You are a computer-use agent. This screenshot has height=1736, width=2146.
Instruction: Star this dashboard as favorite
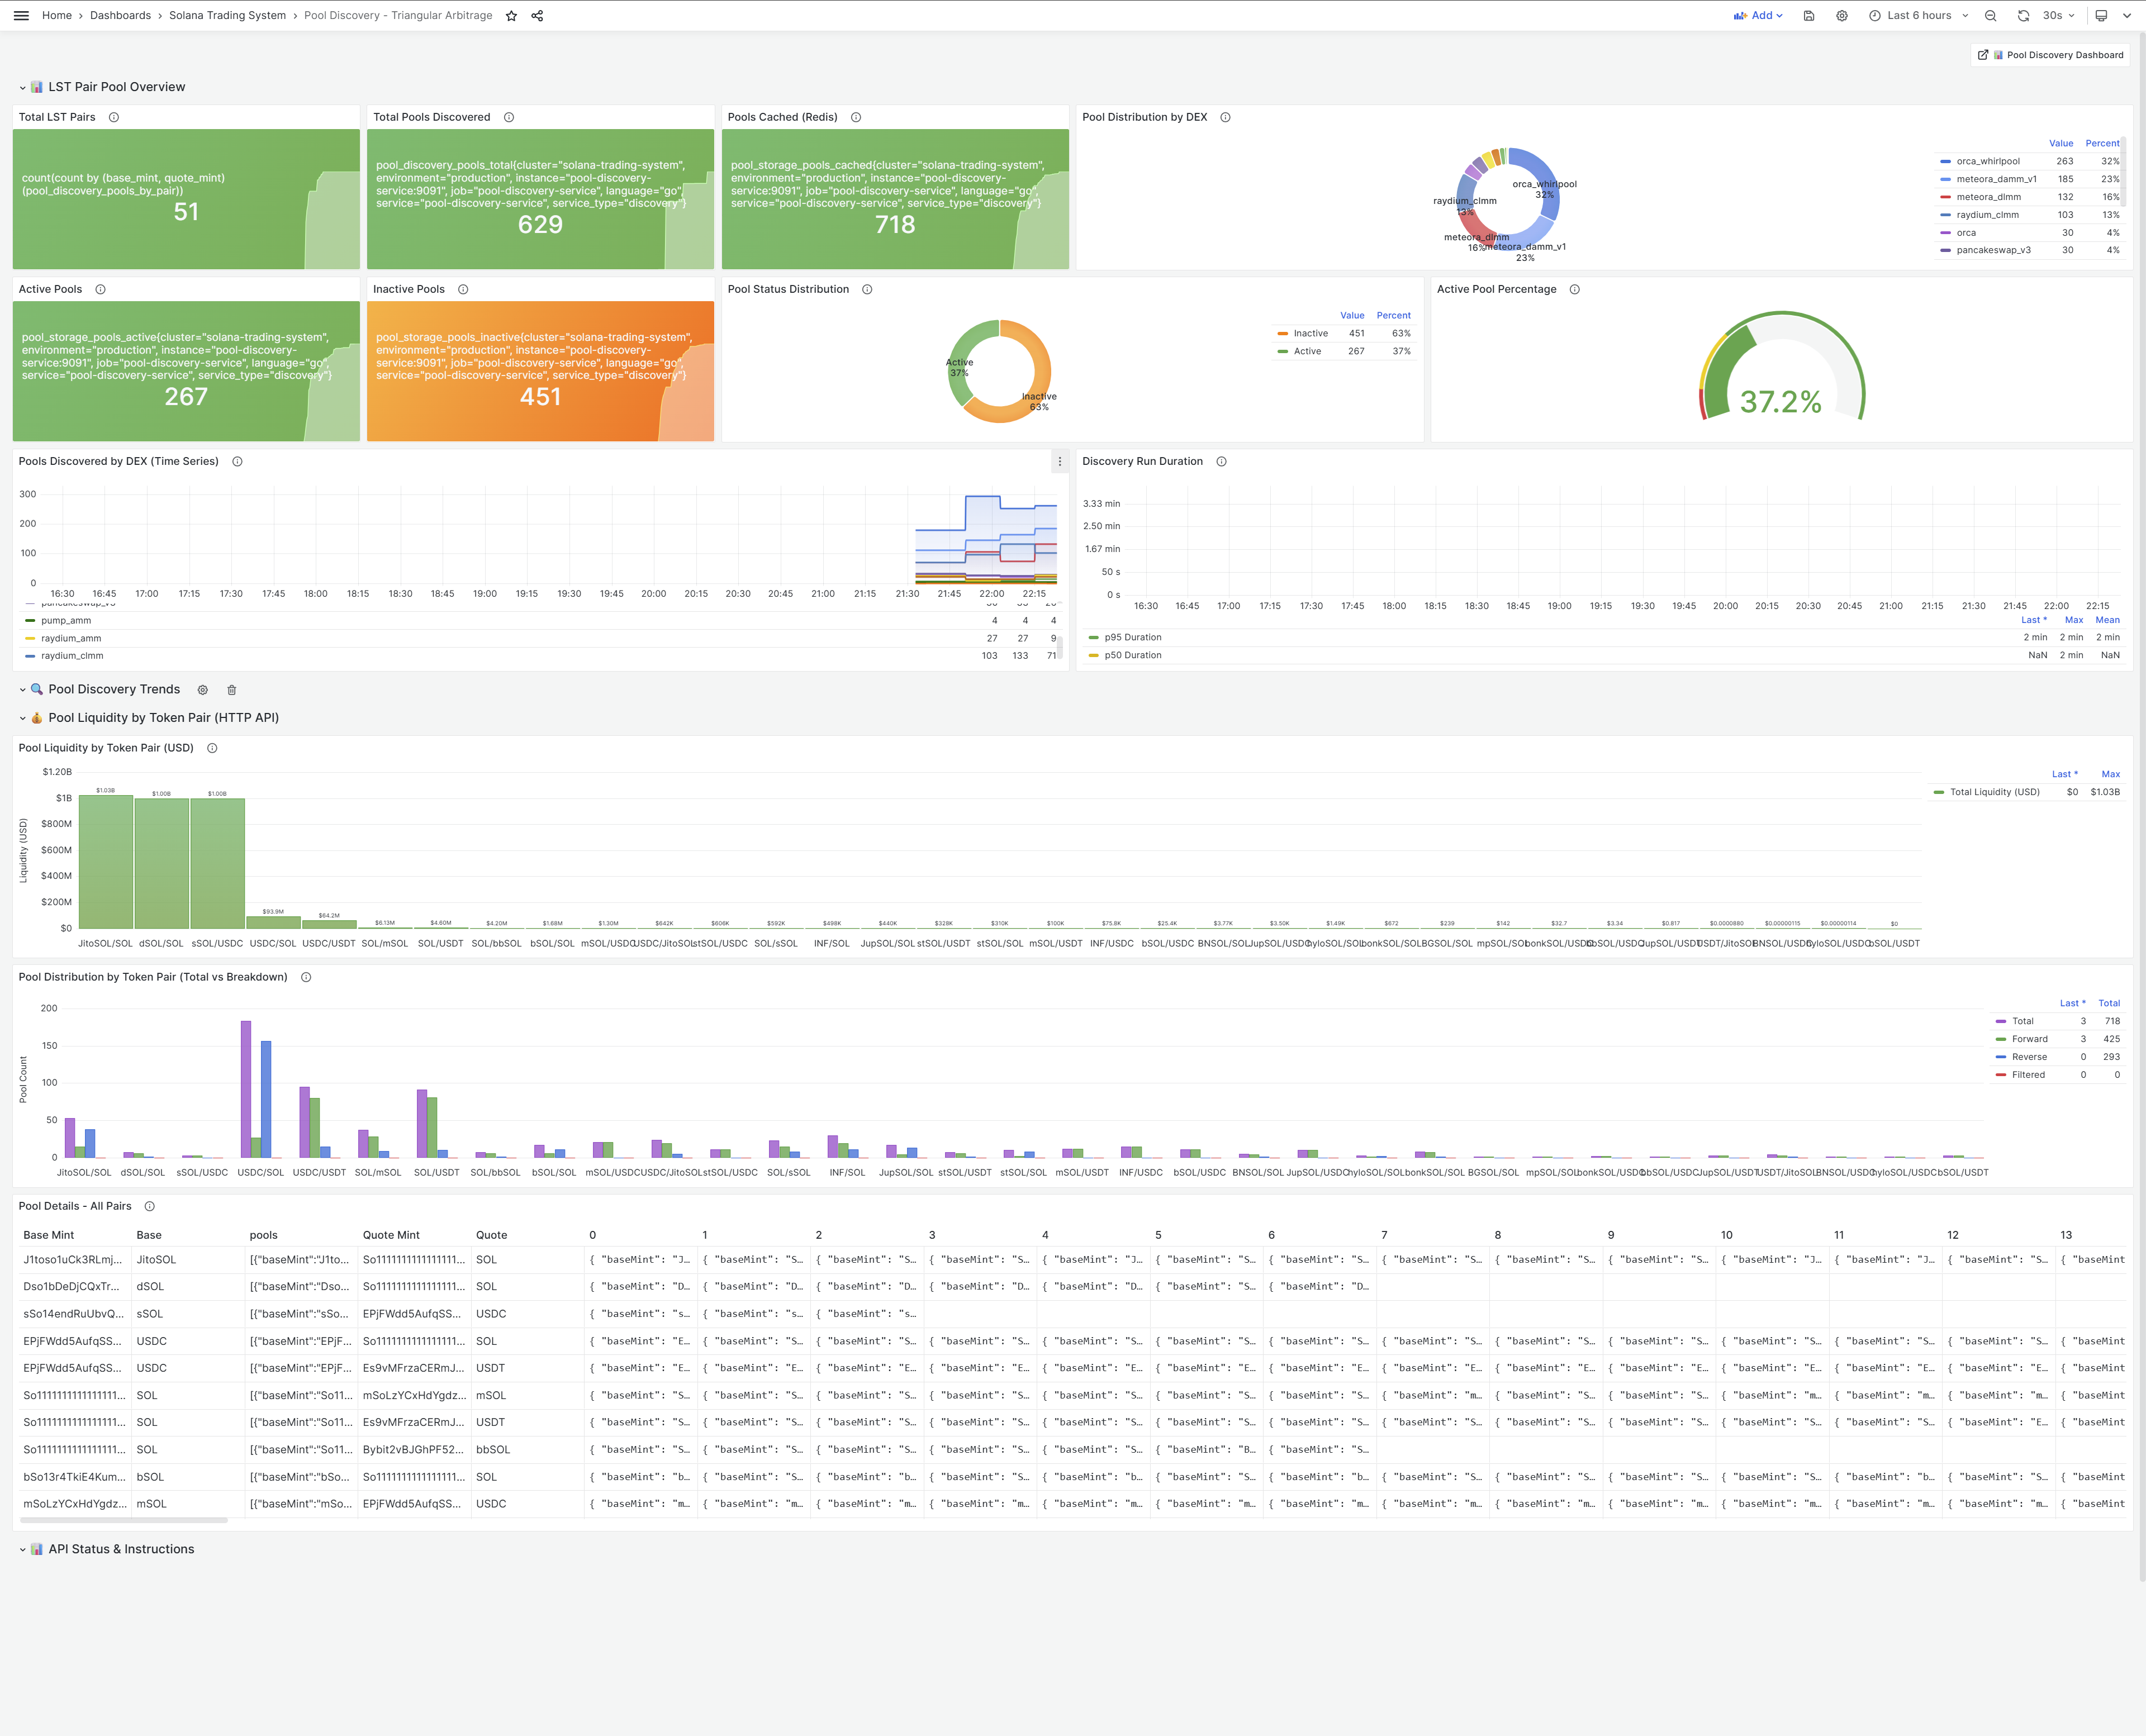pos(511,15)
